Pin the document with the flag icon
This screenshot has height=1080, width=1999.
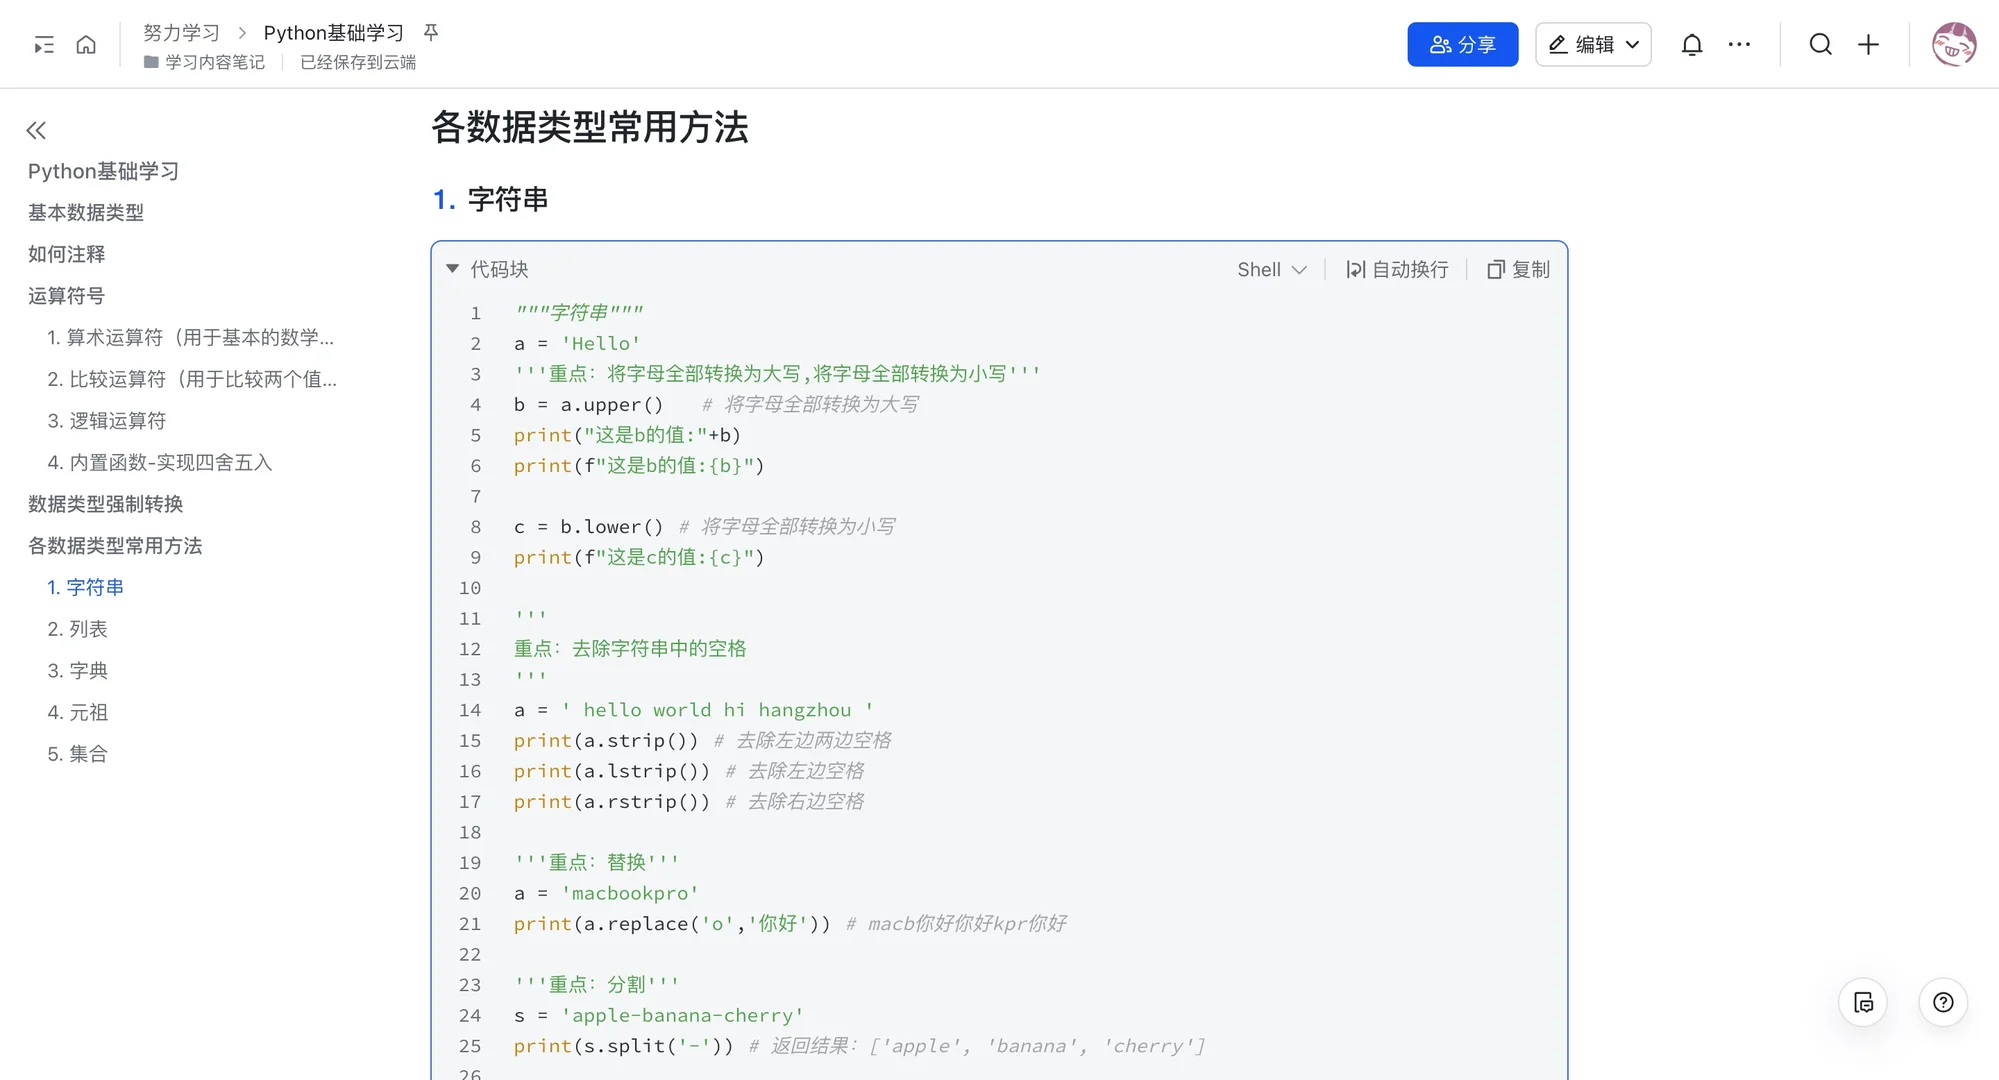[x=429, y=31]
